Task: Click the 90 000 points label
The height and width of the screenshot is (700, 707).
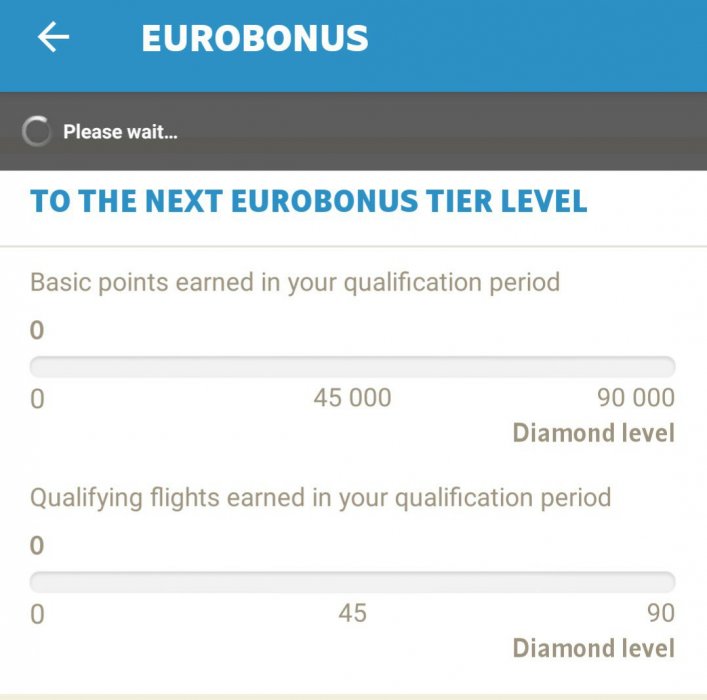Action: (x=636, y=398)
